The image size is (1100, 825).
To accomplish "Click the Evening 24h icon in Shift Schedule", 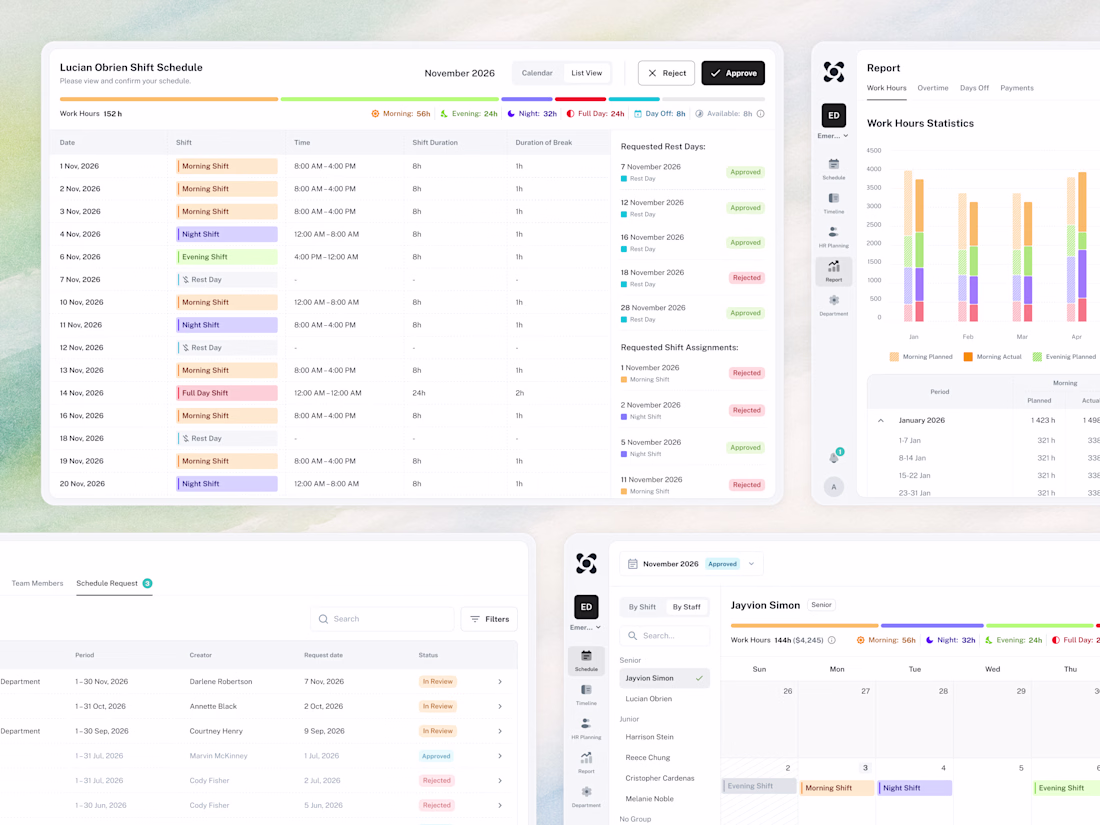I will point(443,114).
